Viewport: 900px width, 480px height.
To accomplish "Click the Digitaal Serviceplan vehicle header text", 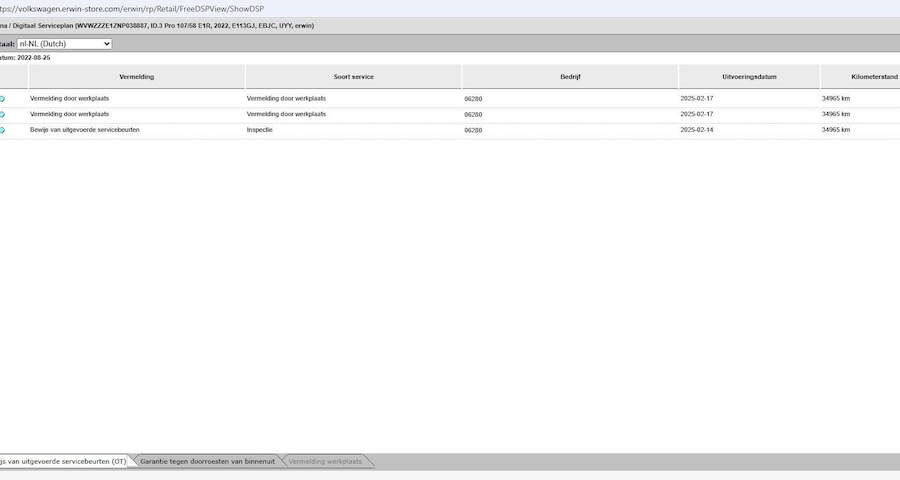I will [160, 25].
